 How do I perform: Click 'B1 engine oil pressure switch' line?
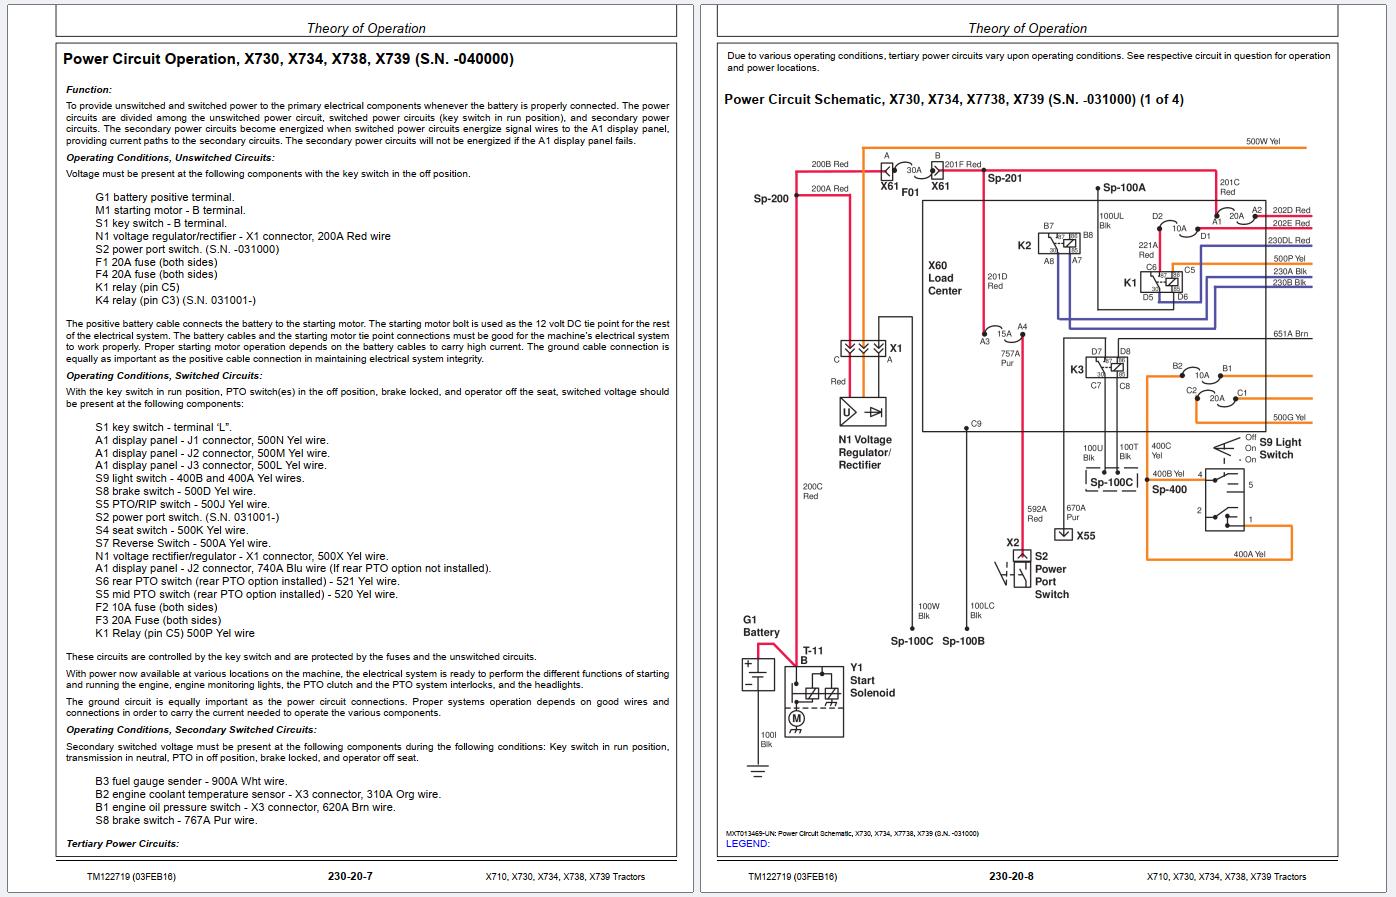click(246, 808)
